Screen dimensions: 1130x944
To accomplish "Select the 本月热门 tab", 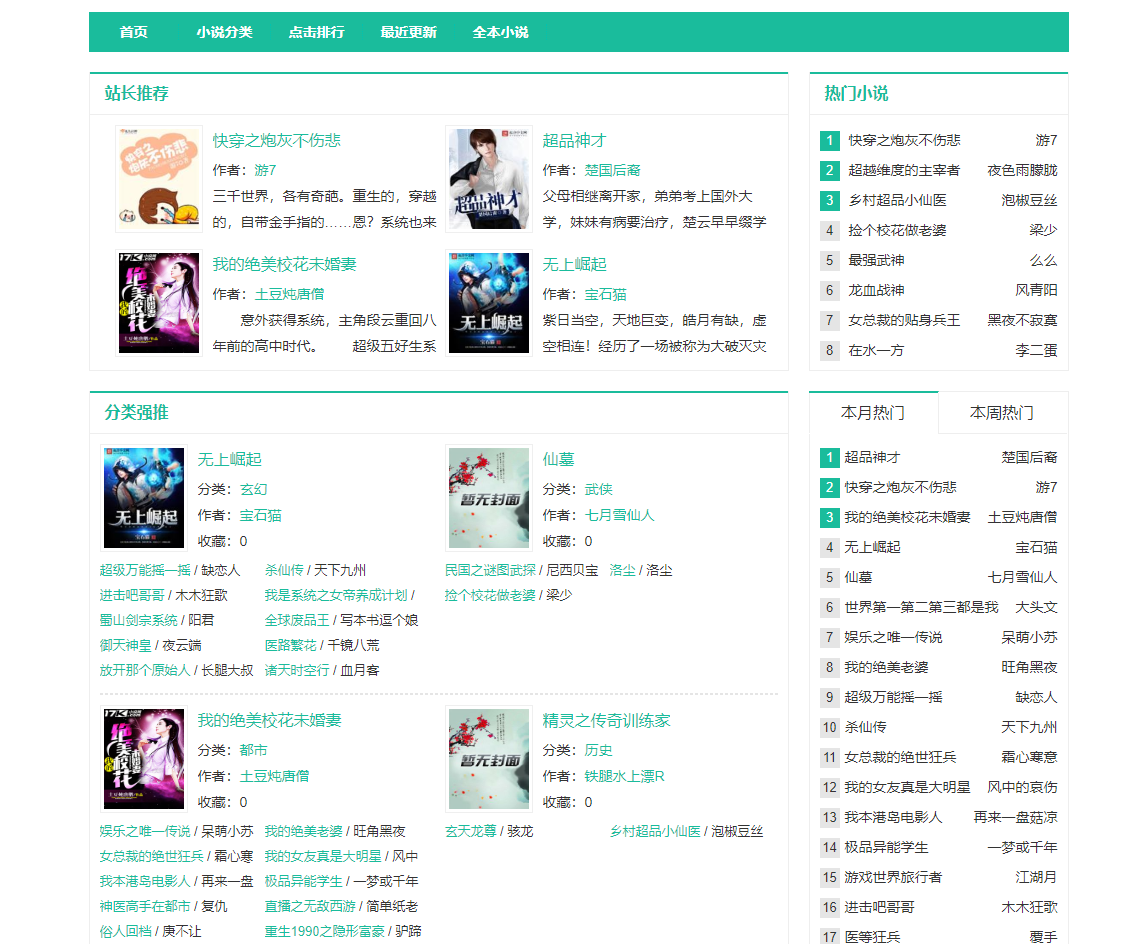I will (873, 412).
